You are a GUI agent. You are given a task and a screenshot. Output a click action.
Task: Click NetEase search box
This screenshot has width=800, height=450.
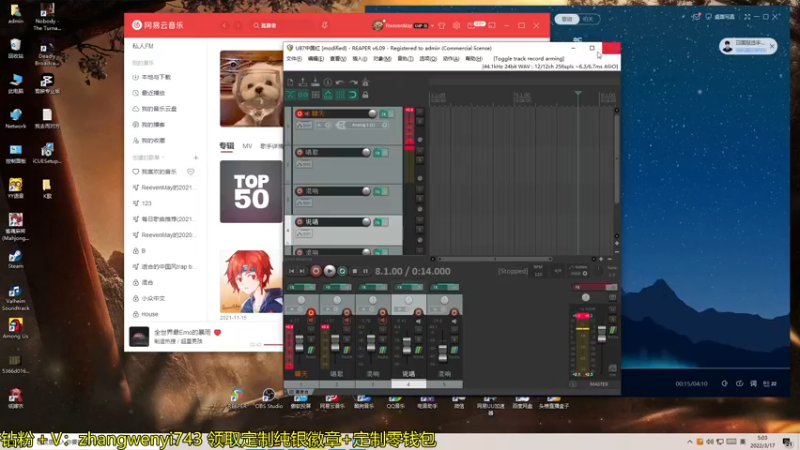pos(282,26)
